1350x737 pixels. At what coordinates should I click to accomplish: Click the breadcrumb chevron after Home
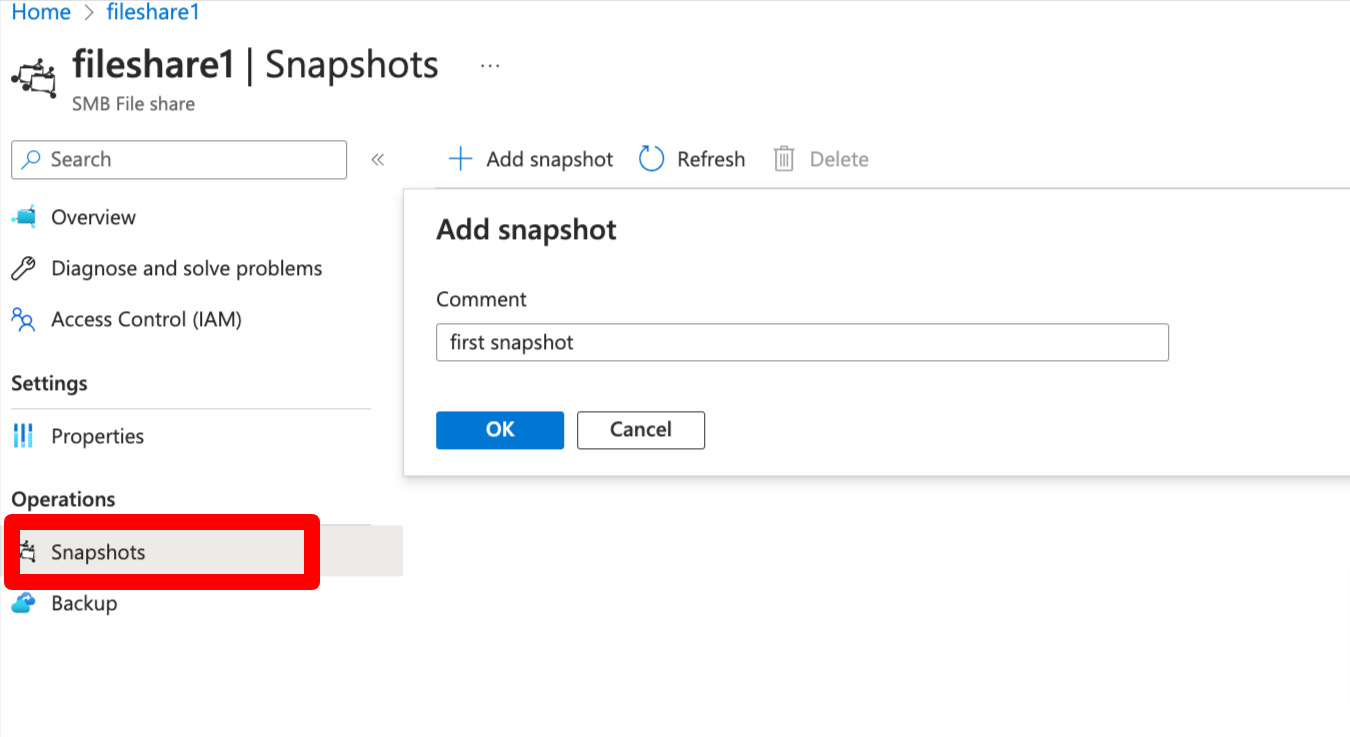coord(91,12)
